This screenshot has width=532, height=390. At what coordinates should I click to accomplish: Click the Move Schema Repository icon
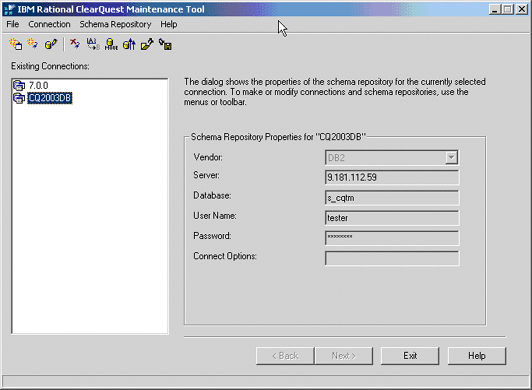click(111, 44)
